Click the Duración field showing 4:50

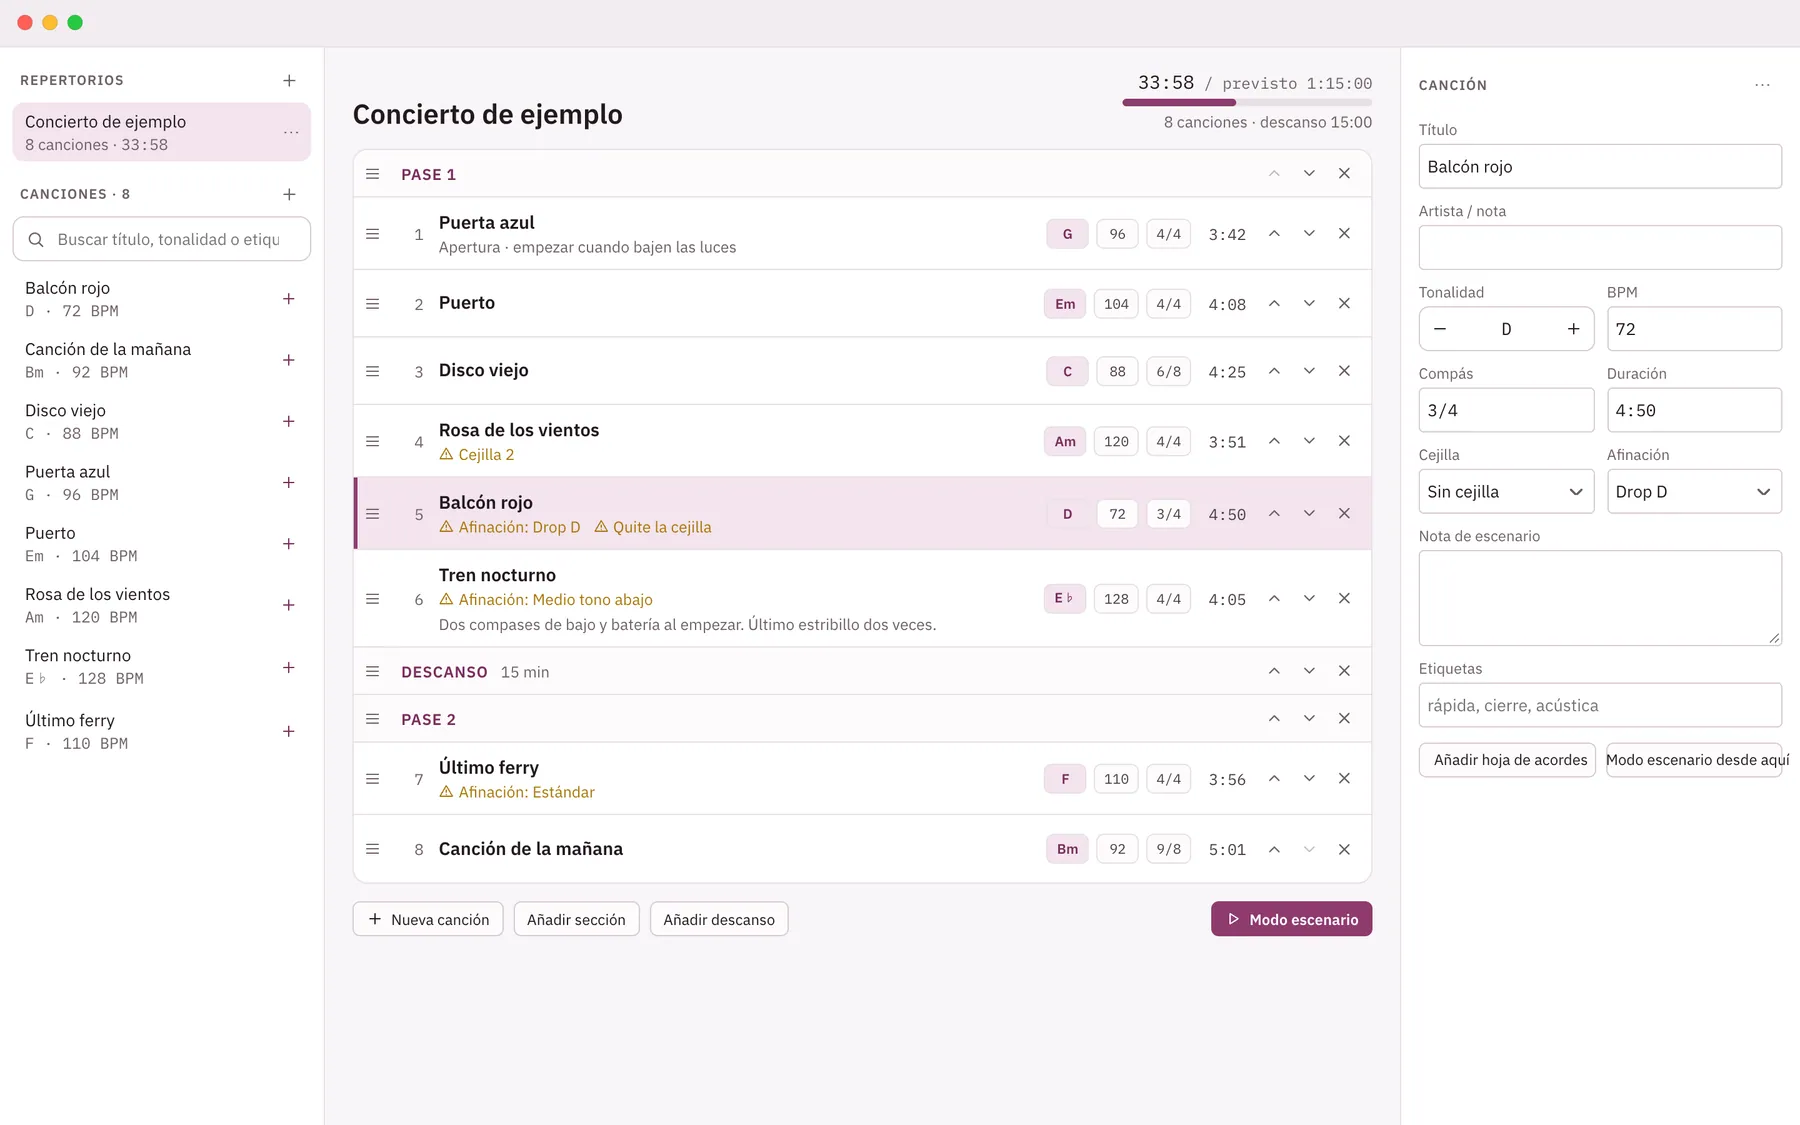(x=1694, y=411)
